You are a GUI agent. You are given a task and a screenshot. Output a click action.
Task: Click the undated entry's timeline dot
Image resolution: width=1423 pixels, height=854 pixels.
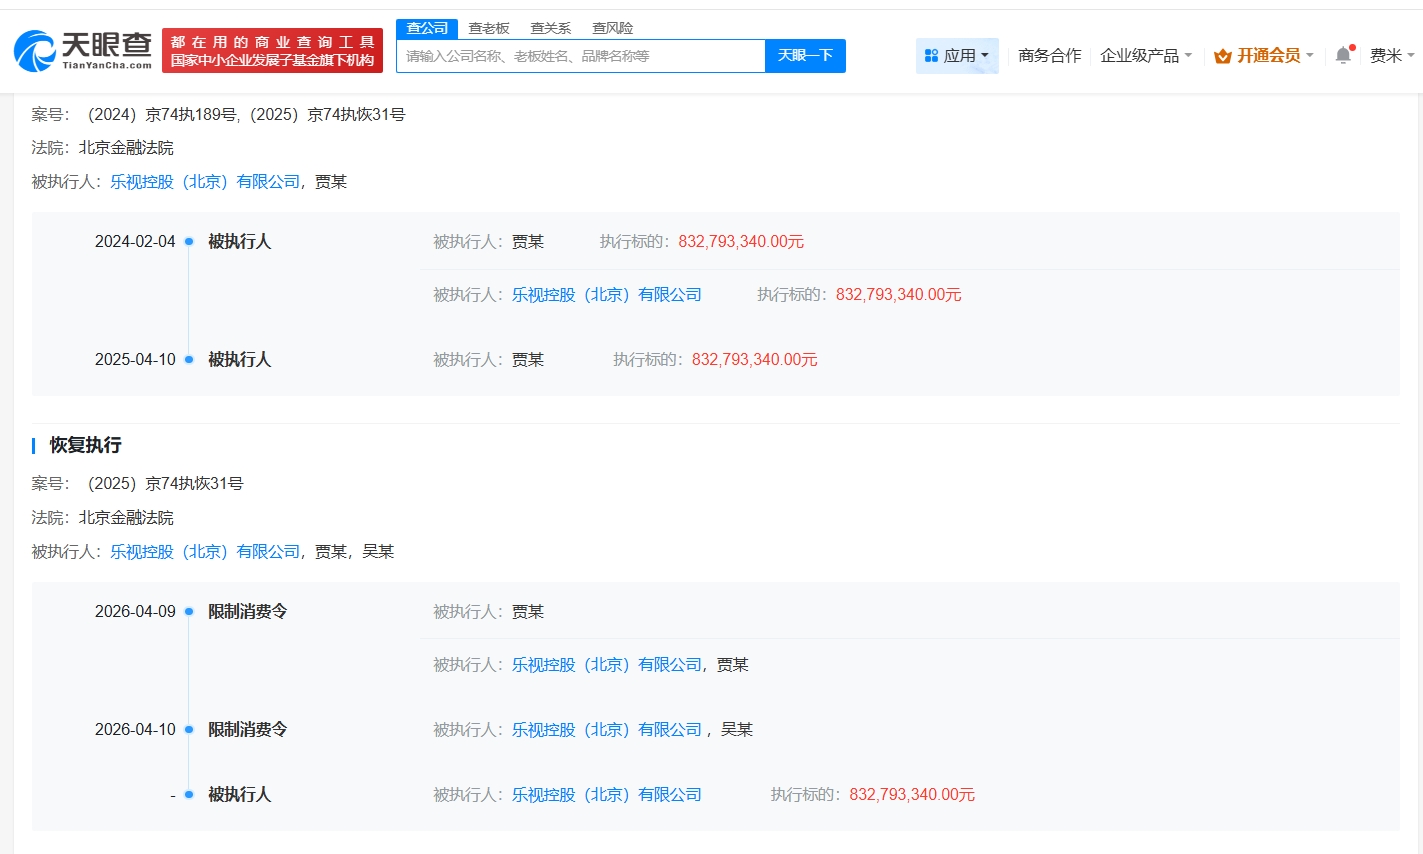[x=189, y=794]
